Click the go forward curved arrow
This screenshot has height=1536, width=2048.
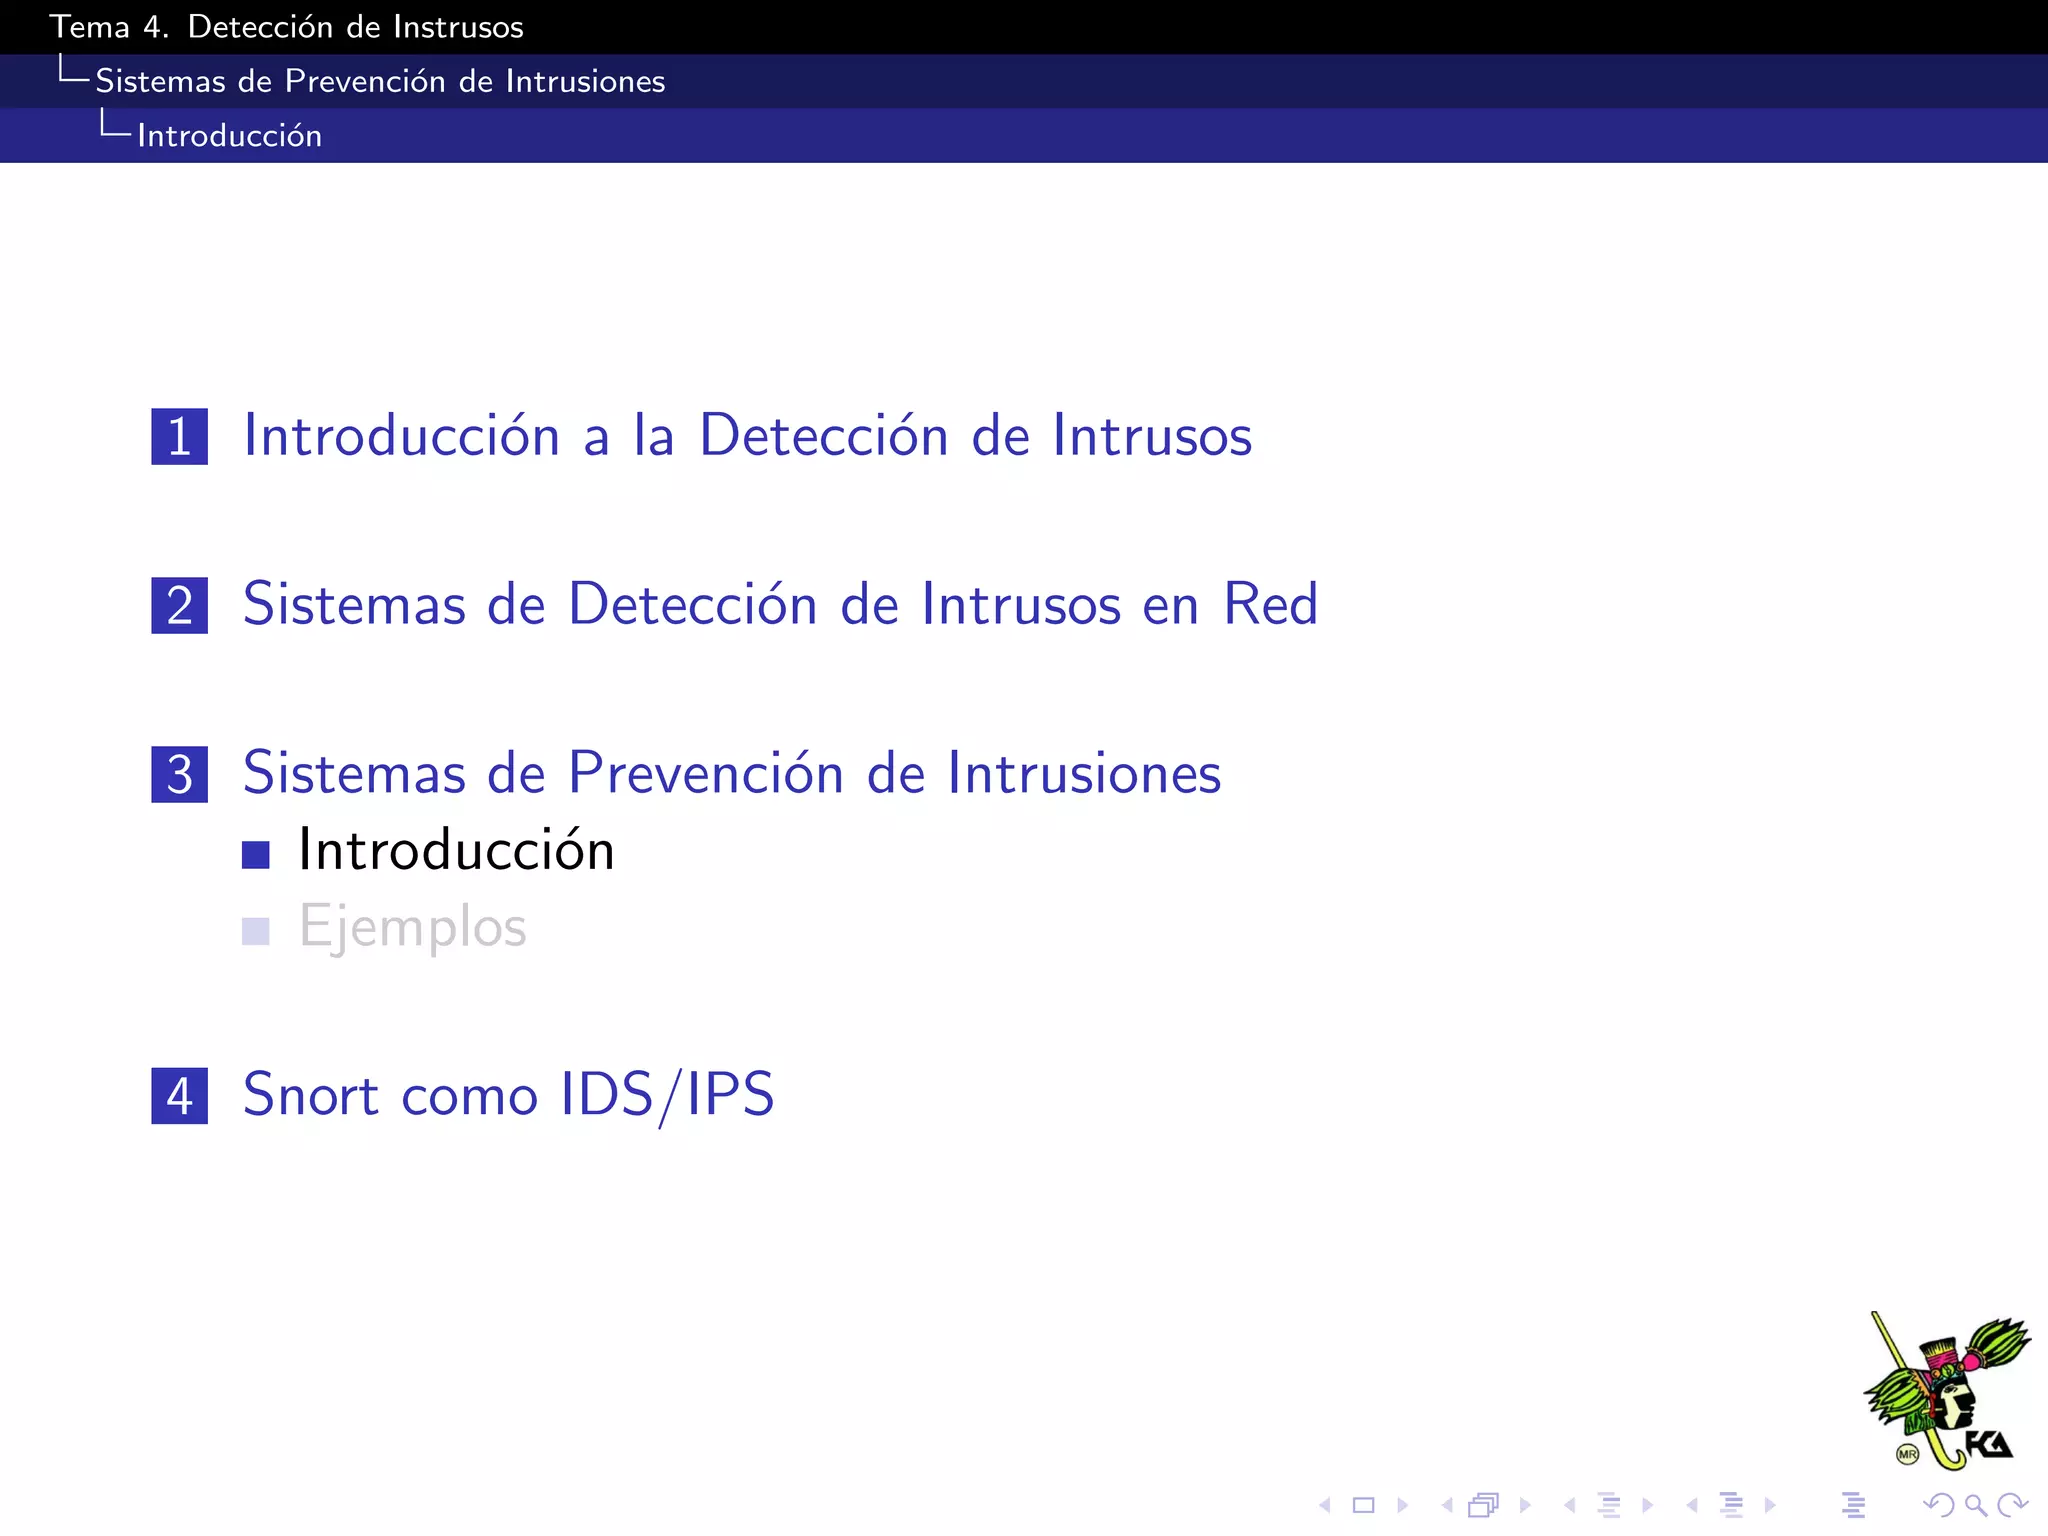coord(2012,1505)
